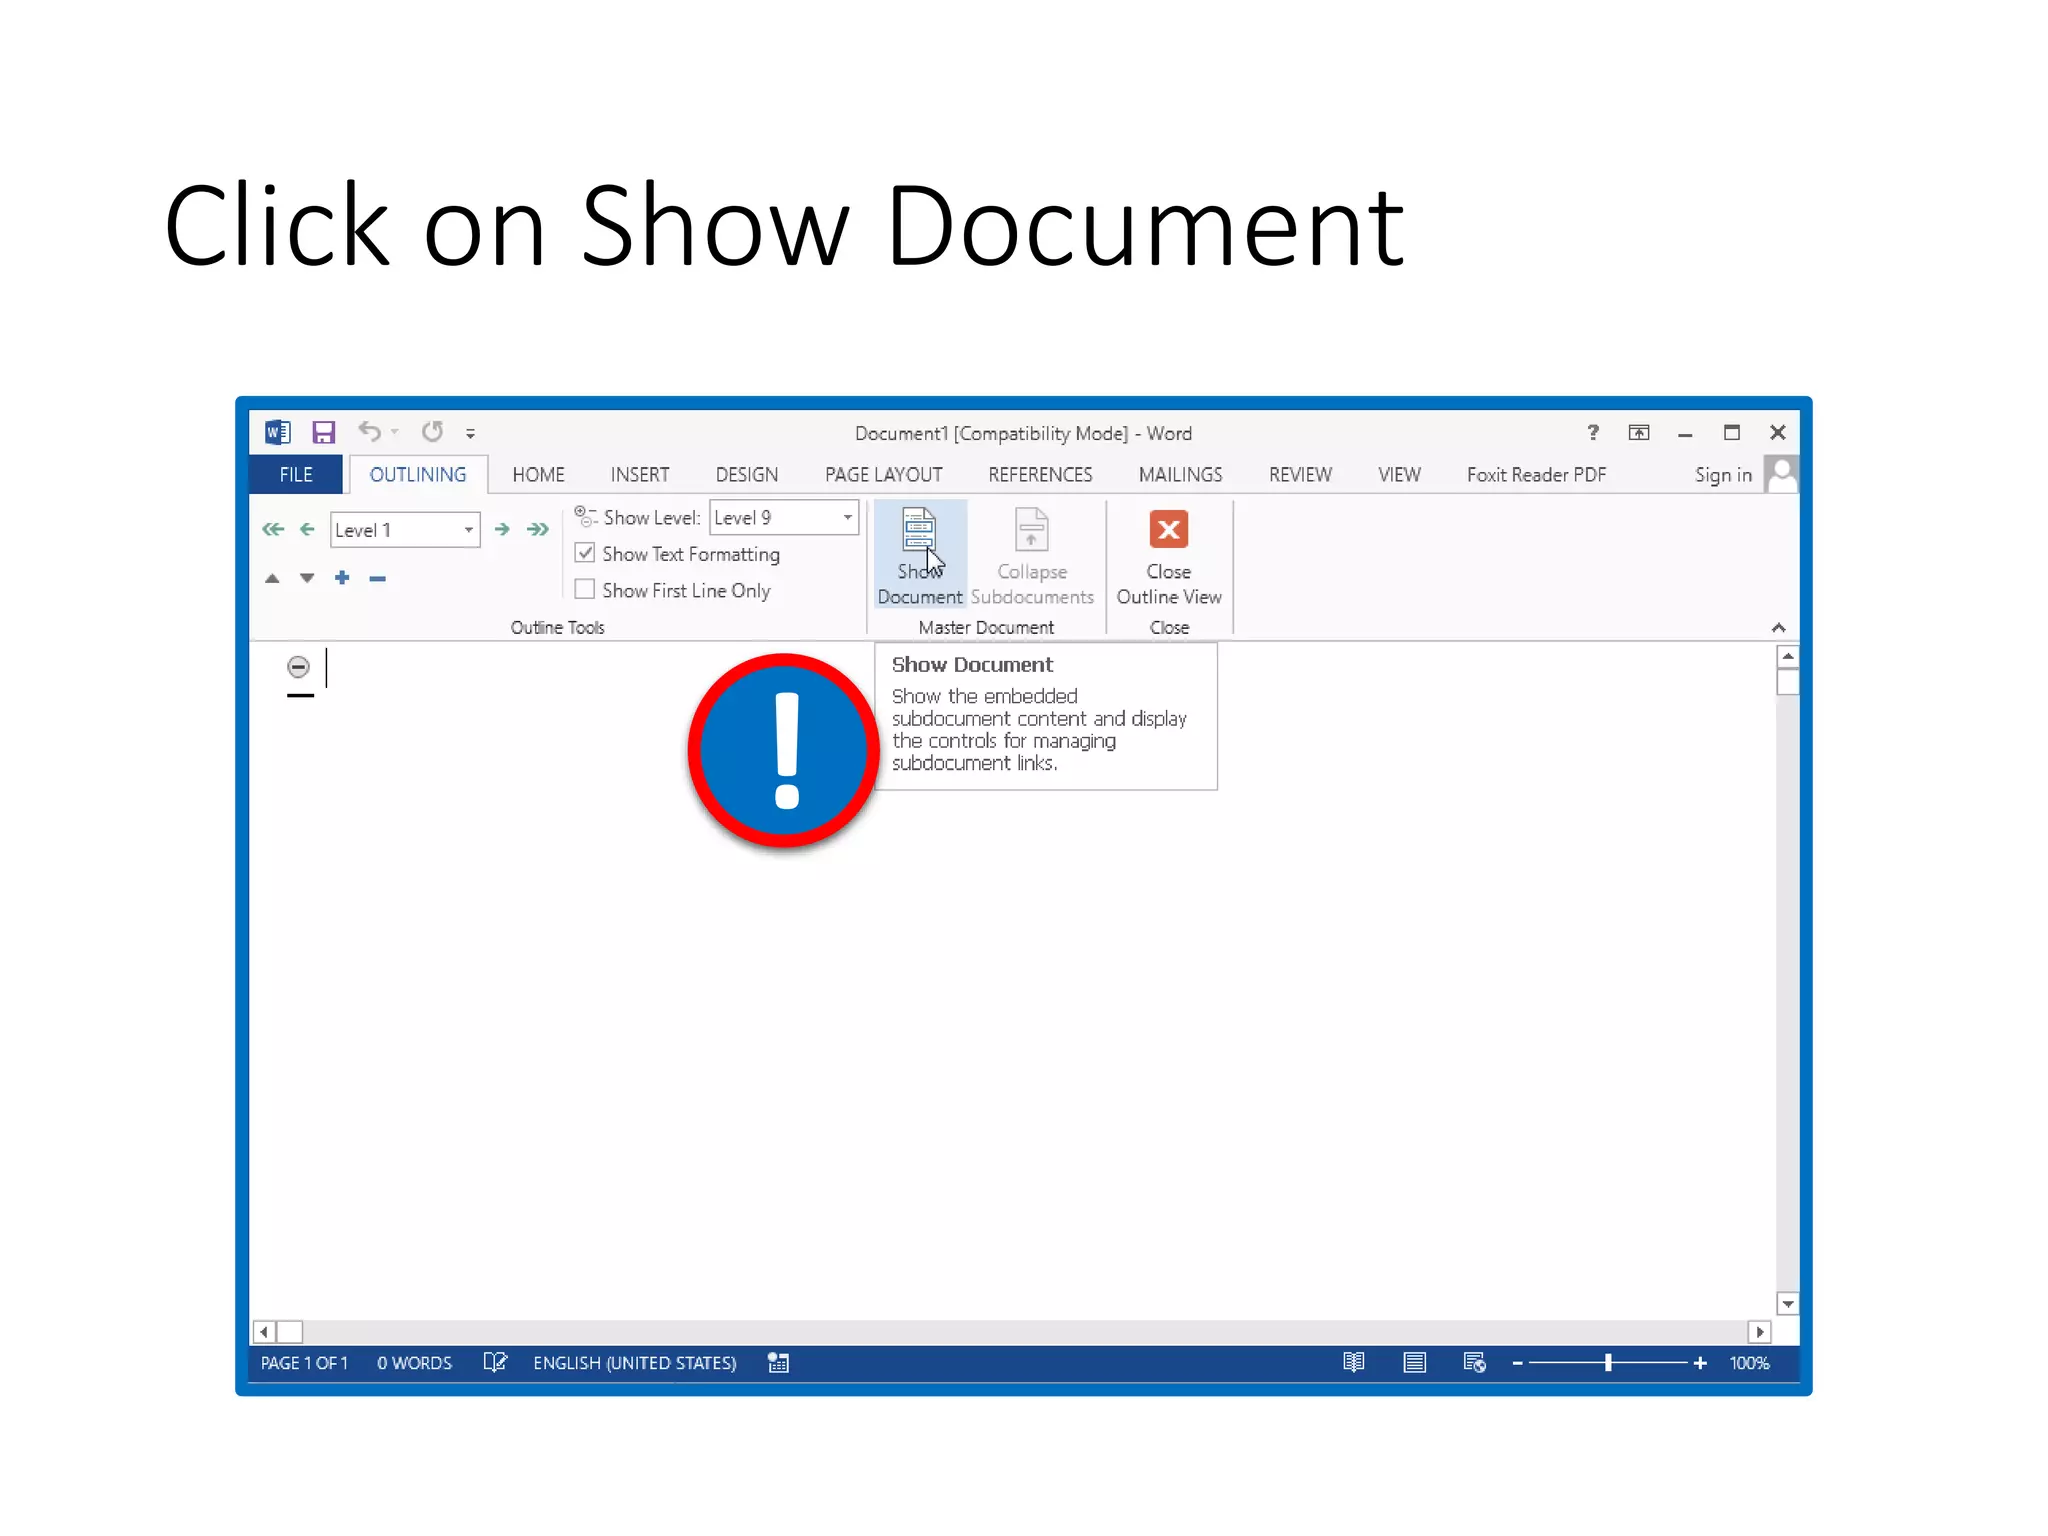The image size is (2048, 1536).
Task: Enable Show First Line Only checkbox
Action: click(585, 590)
